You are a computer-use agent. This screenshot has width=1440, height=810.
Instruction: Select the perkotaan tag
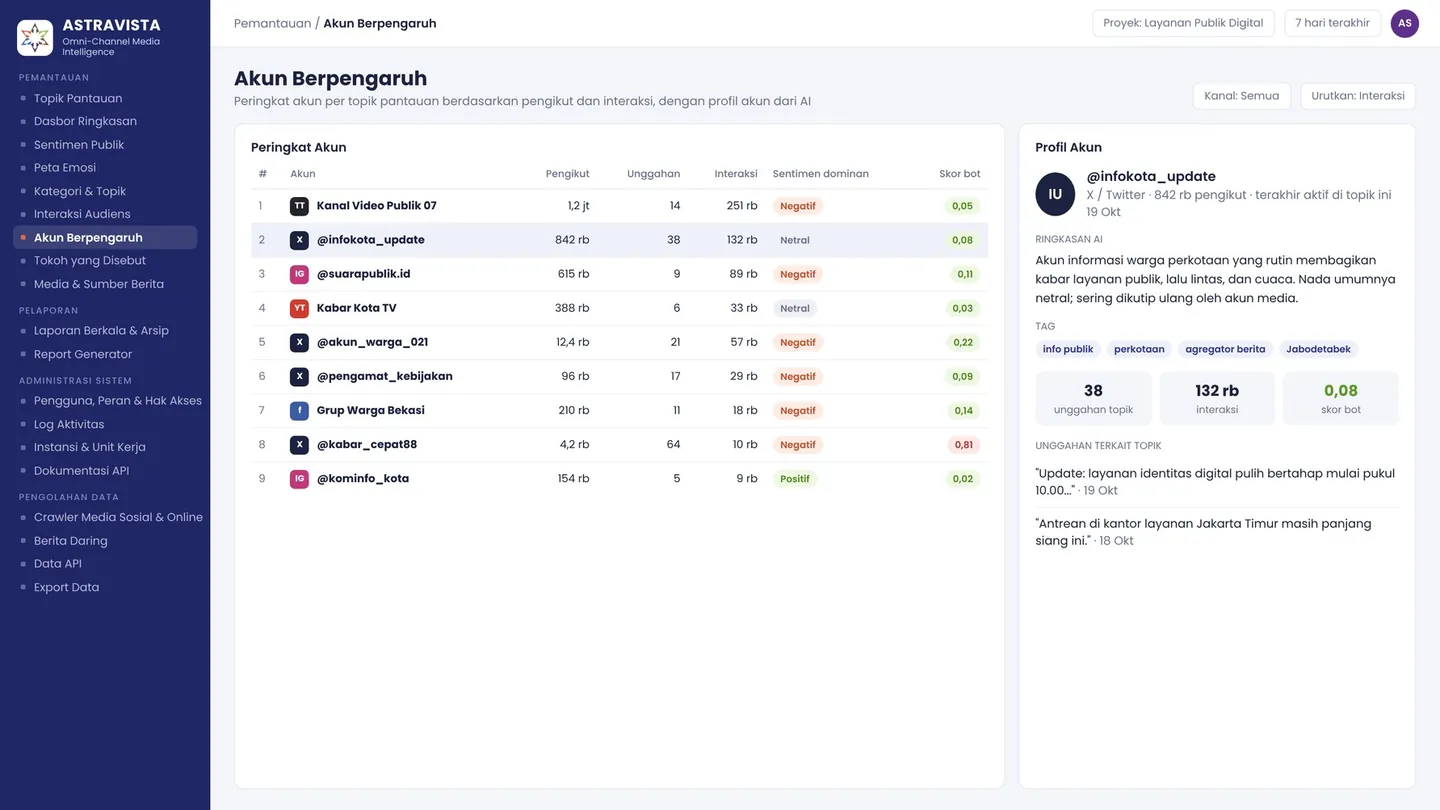pyautogui.click(x=1139, y=349)
